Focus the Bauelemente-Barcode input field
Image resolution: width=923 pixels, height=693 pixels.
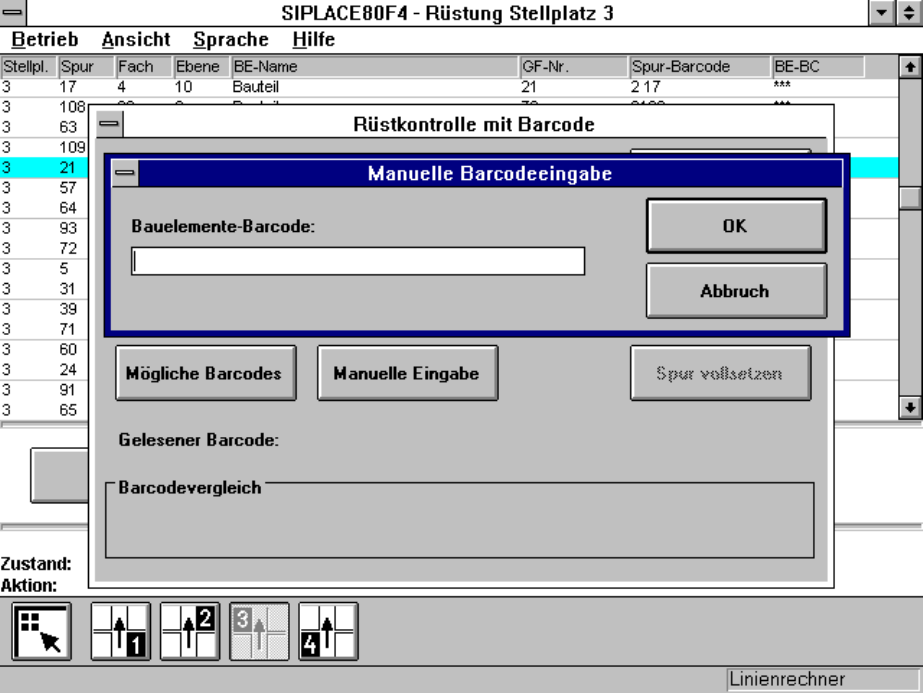point(358,261)
